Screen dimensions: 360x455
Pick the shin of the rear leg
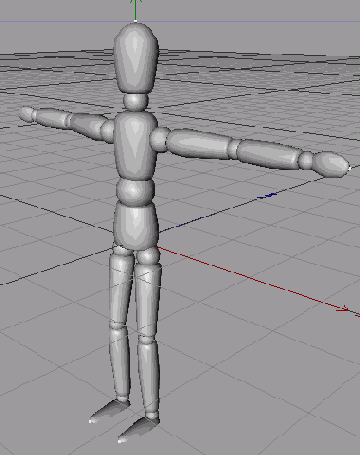[120, 362]
